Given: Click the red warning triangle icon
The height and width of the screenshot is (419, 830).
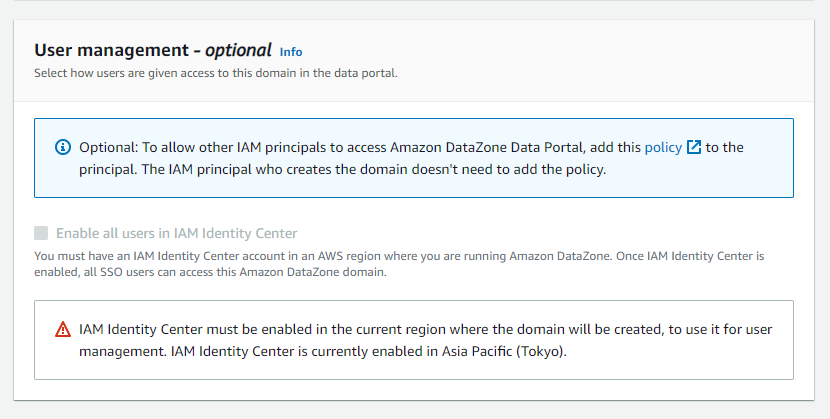Looking at the screenshot, I should click(x=63, y=329).
